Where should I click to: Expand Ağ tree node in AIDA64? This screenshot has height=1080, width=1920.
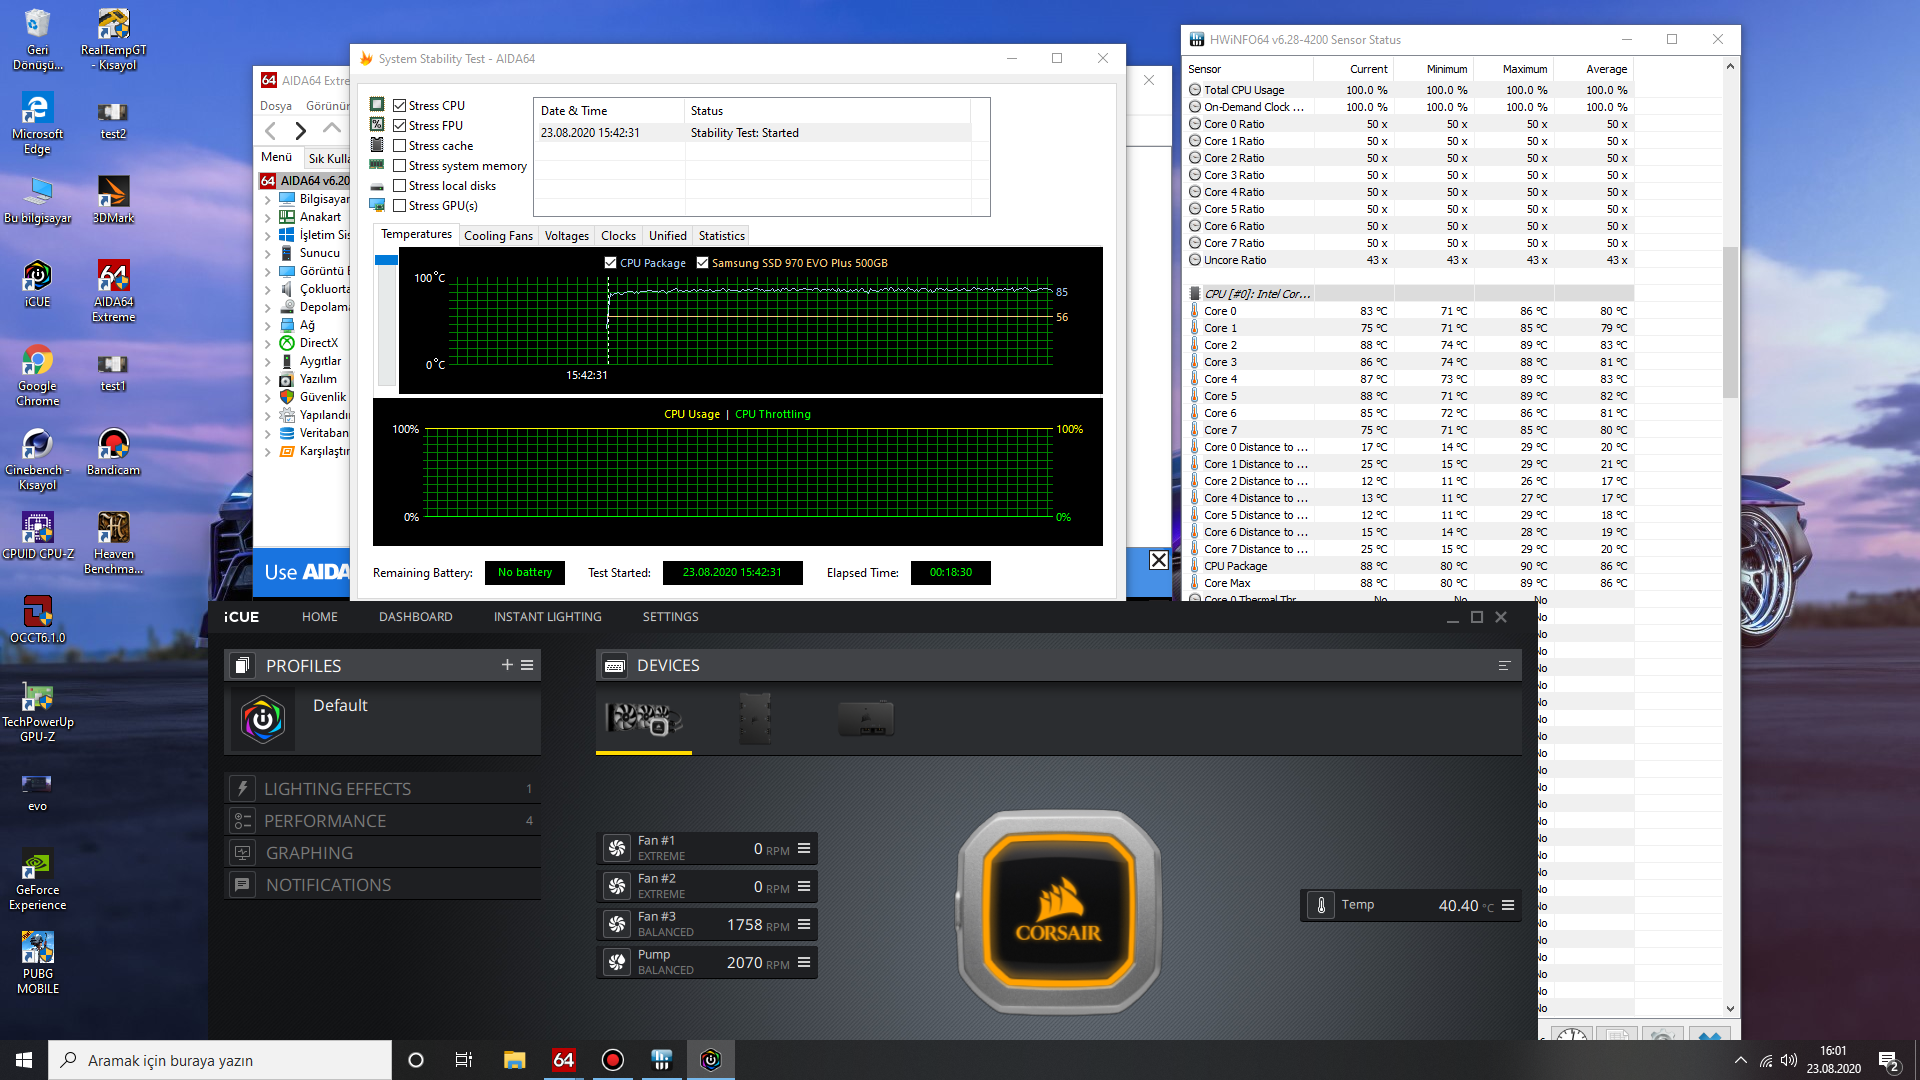268,326
